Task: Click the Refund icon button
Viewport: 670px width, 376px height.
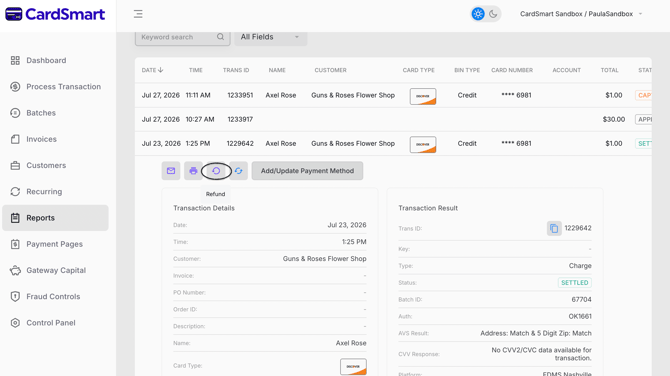Action: 216,171
